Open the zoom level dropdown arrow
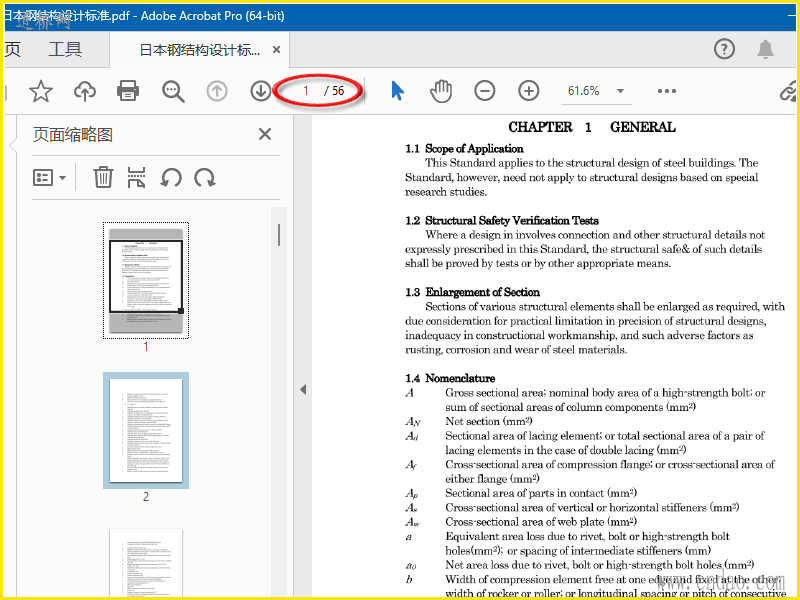The height and width of the screenshot is (600, 800). coord(620,91)
